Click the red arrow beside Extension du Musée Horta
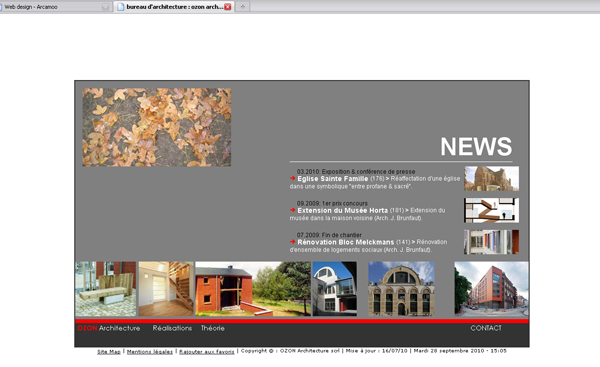Image resolution: width=600 pixels, height=367 pixels. pos(292,210)
